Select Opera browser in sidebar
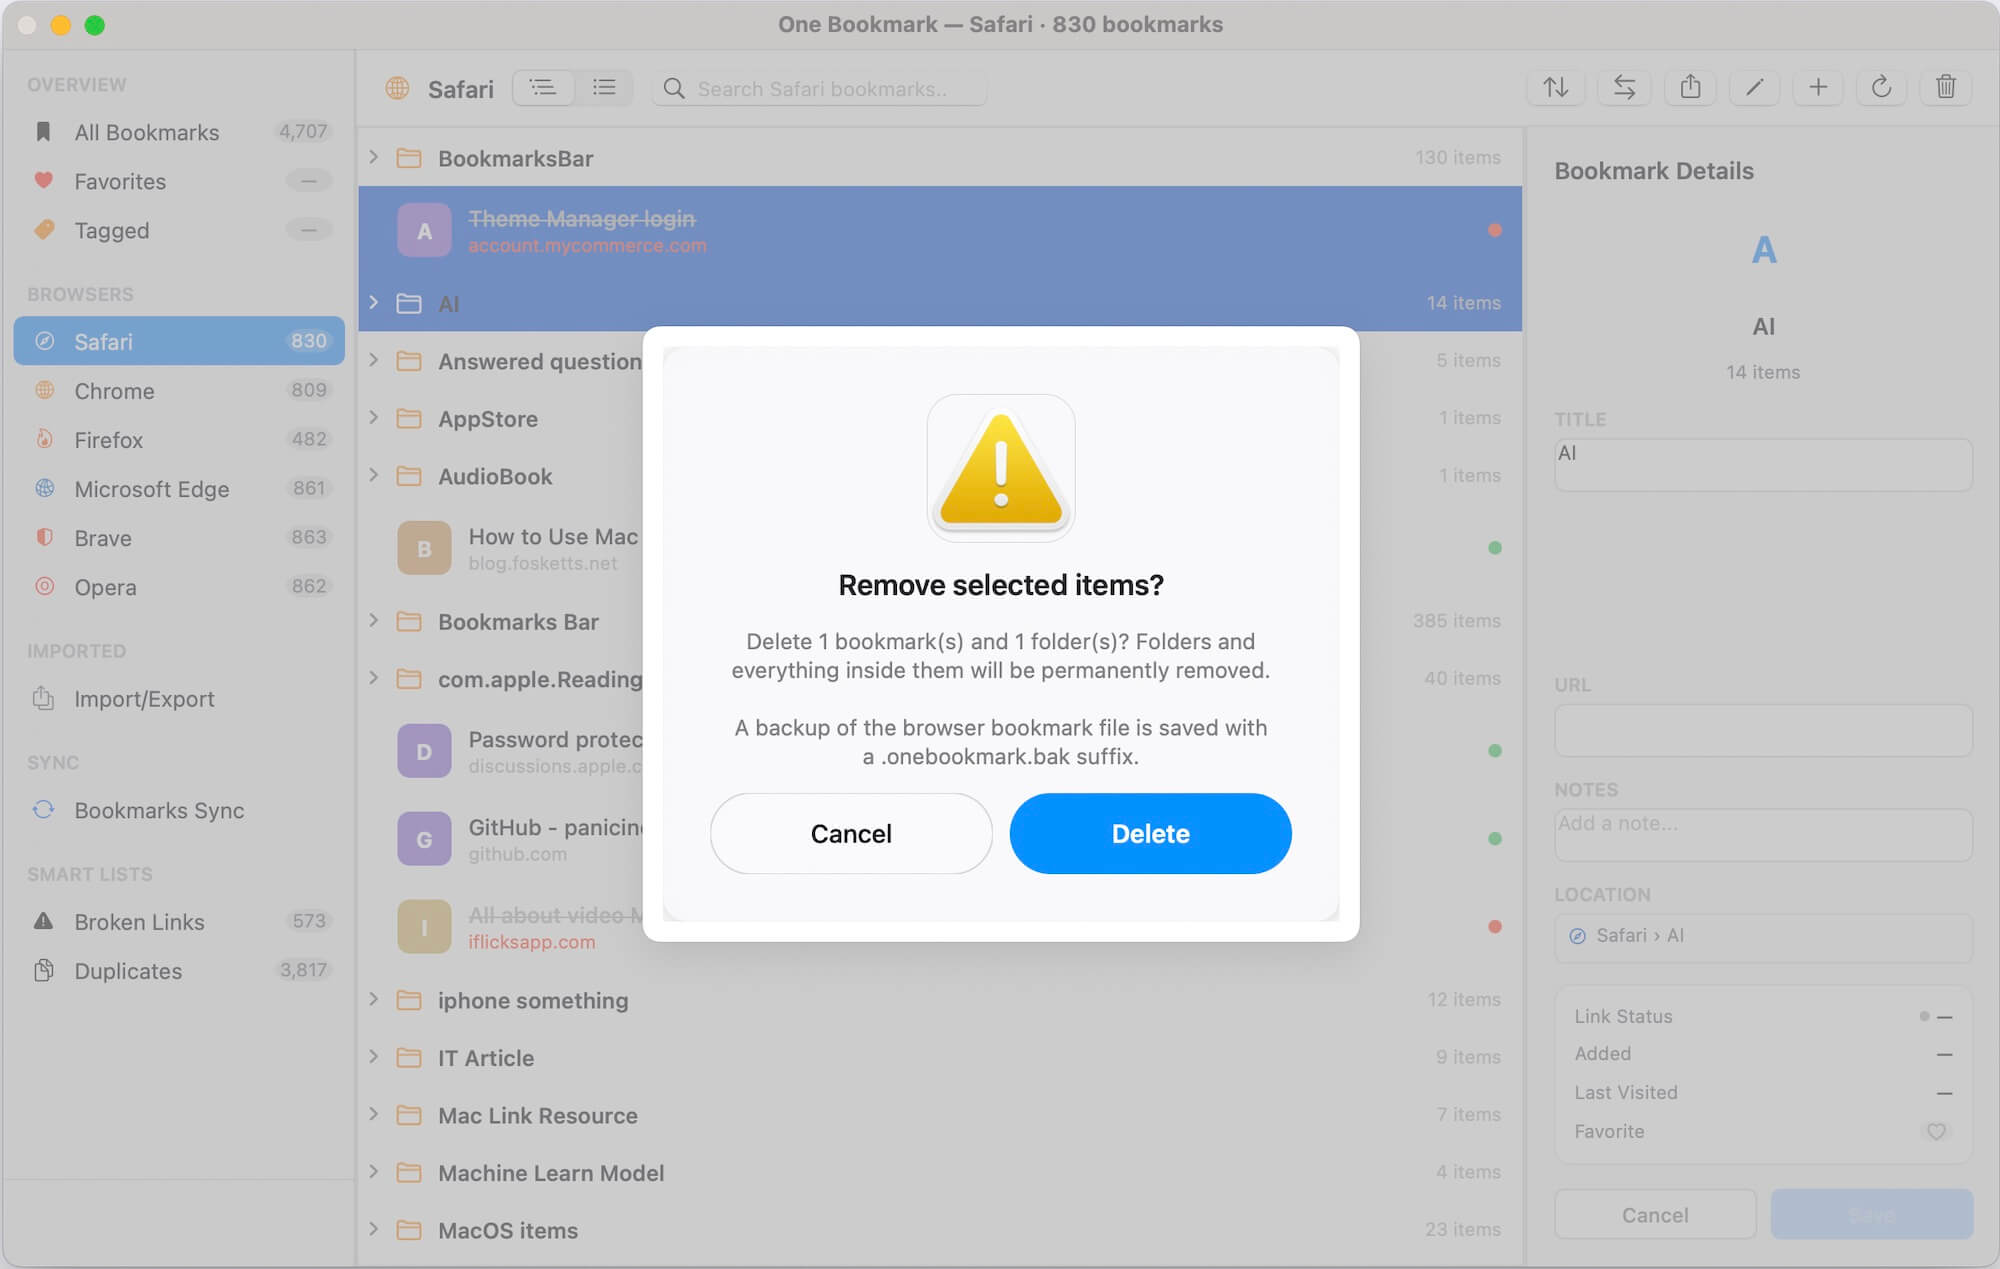This screenshot has height=1269, width=2000. (x=179, y=586)
